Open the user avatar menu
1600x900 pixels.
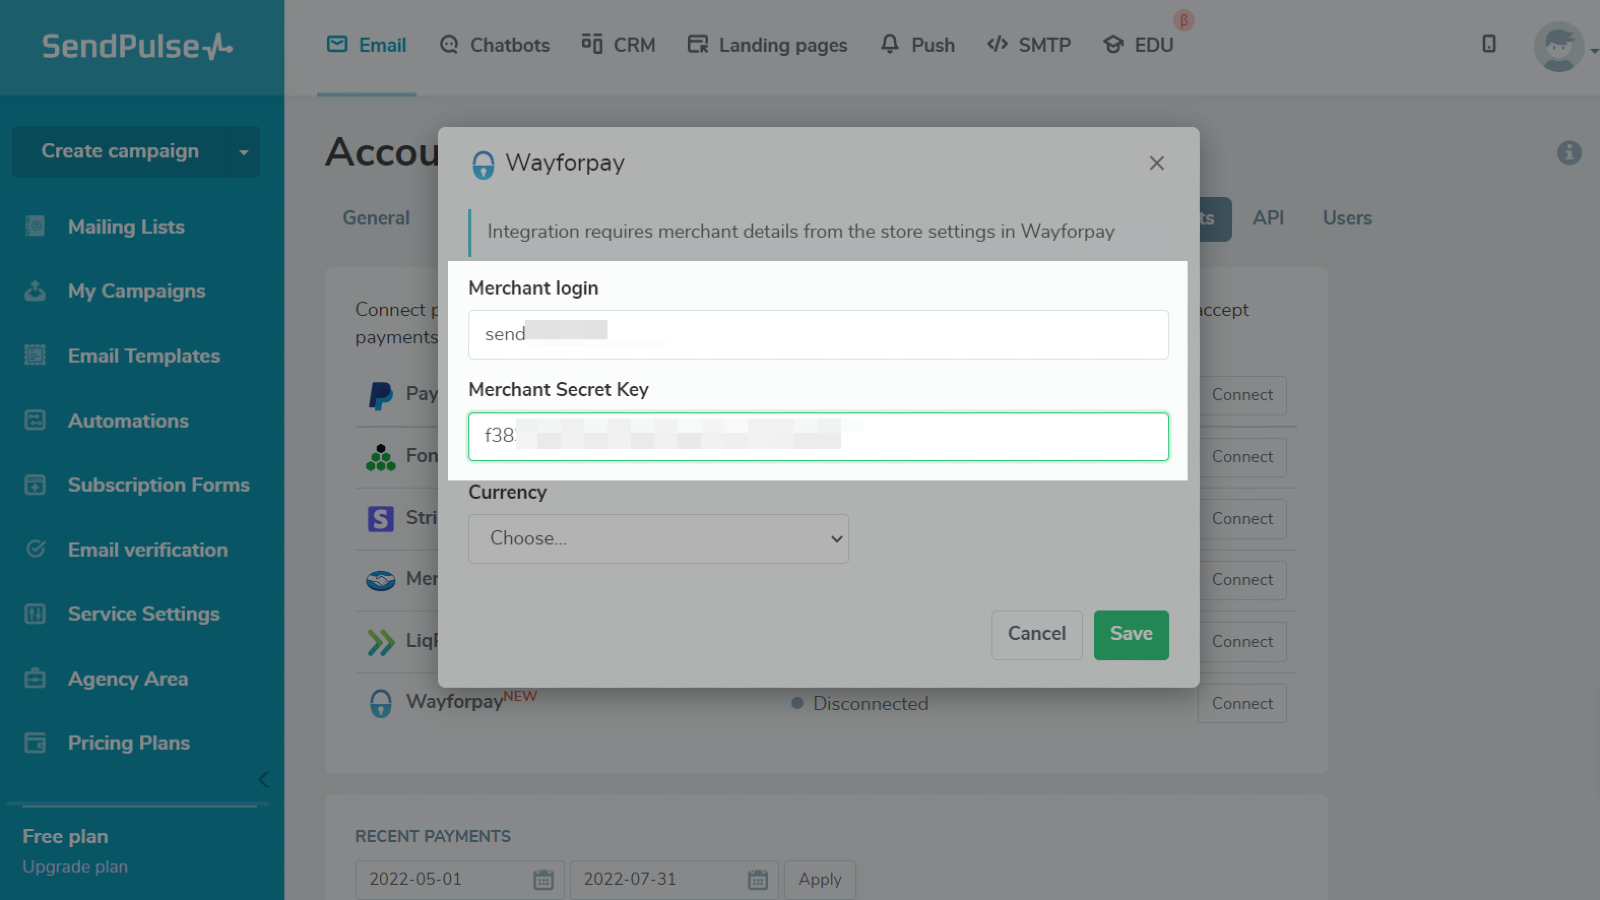(x=1559, y=46)
